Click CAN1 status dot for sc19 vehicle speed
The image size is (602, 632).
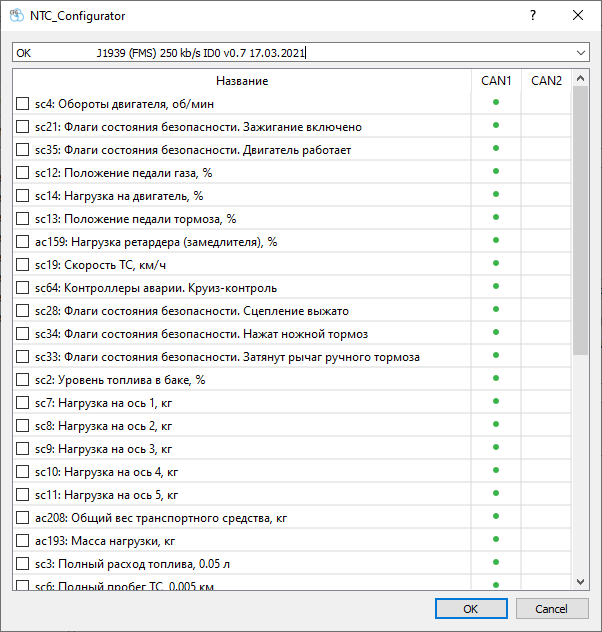tap(496, 263)
